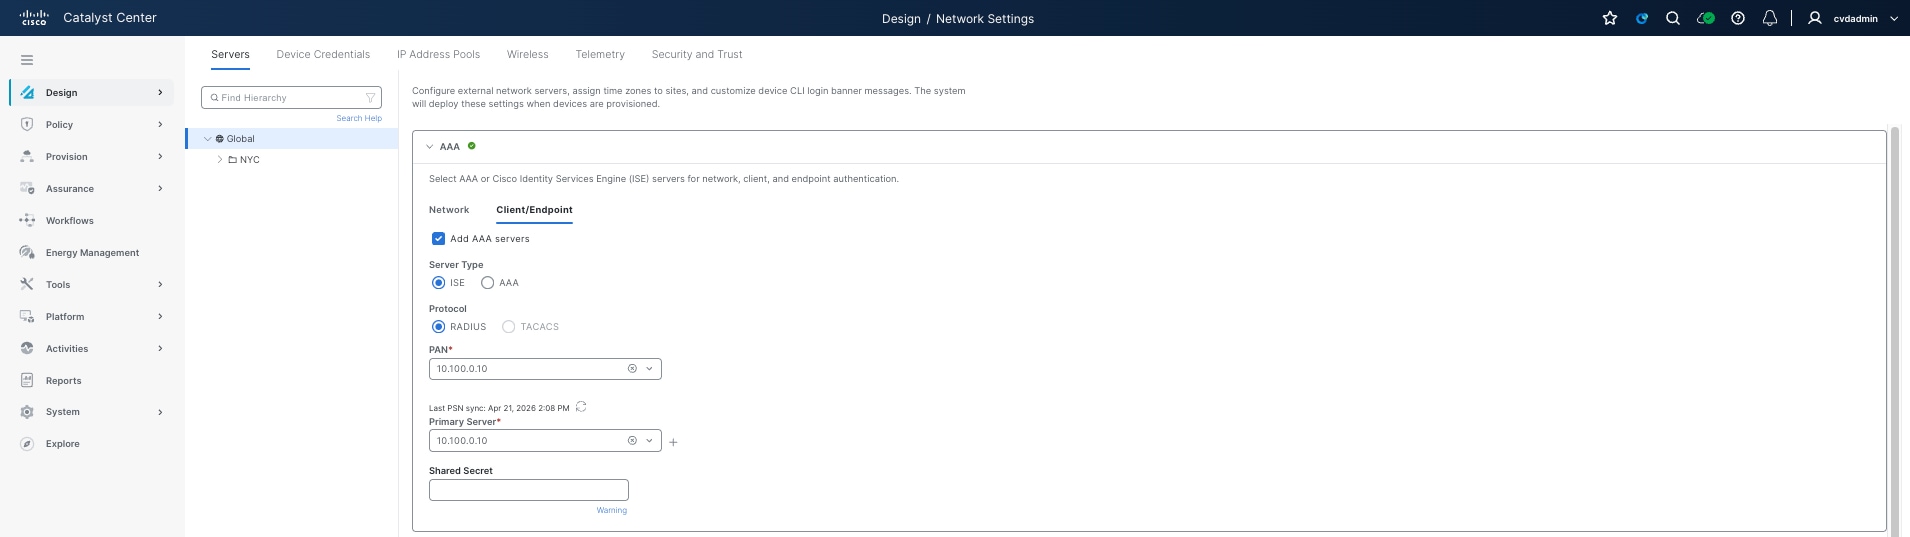Click the Reports sidebar icon
Screen dimensions: 1910x537
[x=27, y=380]
